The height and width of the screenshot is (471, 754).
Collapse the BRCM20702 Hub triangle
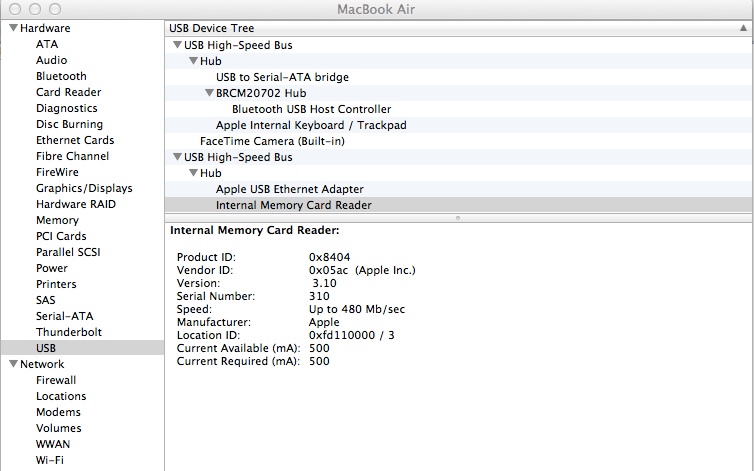tap(209, 92)
